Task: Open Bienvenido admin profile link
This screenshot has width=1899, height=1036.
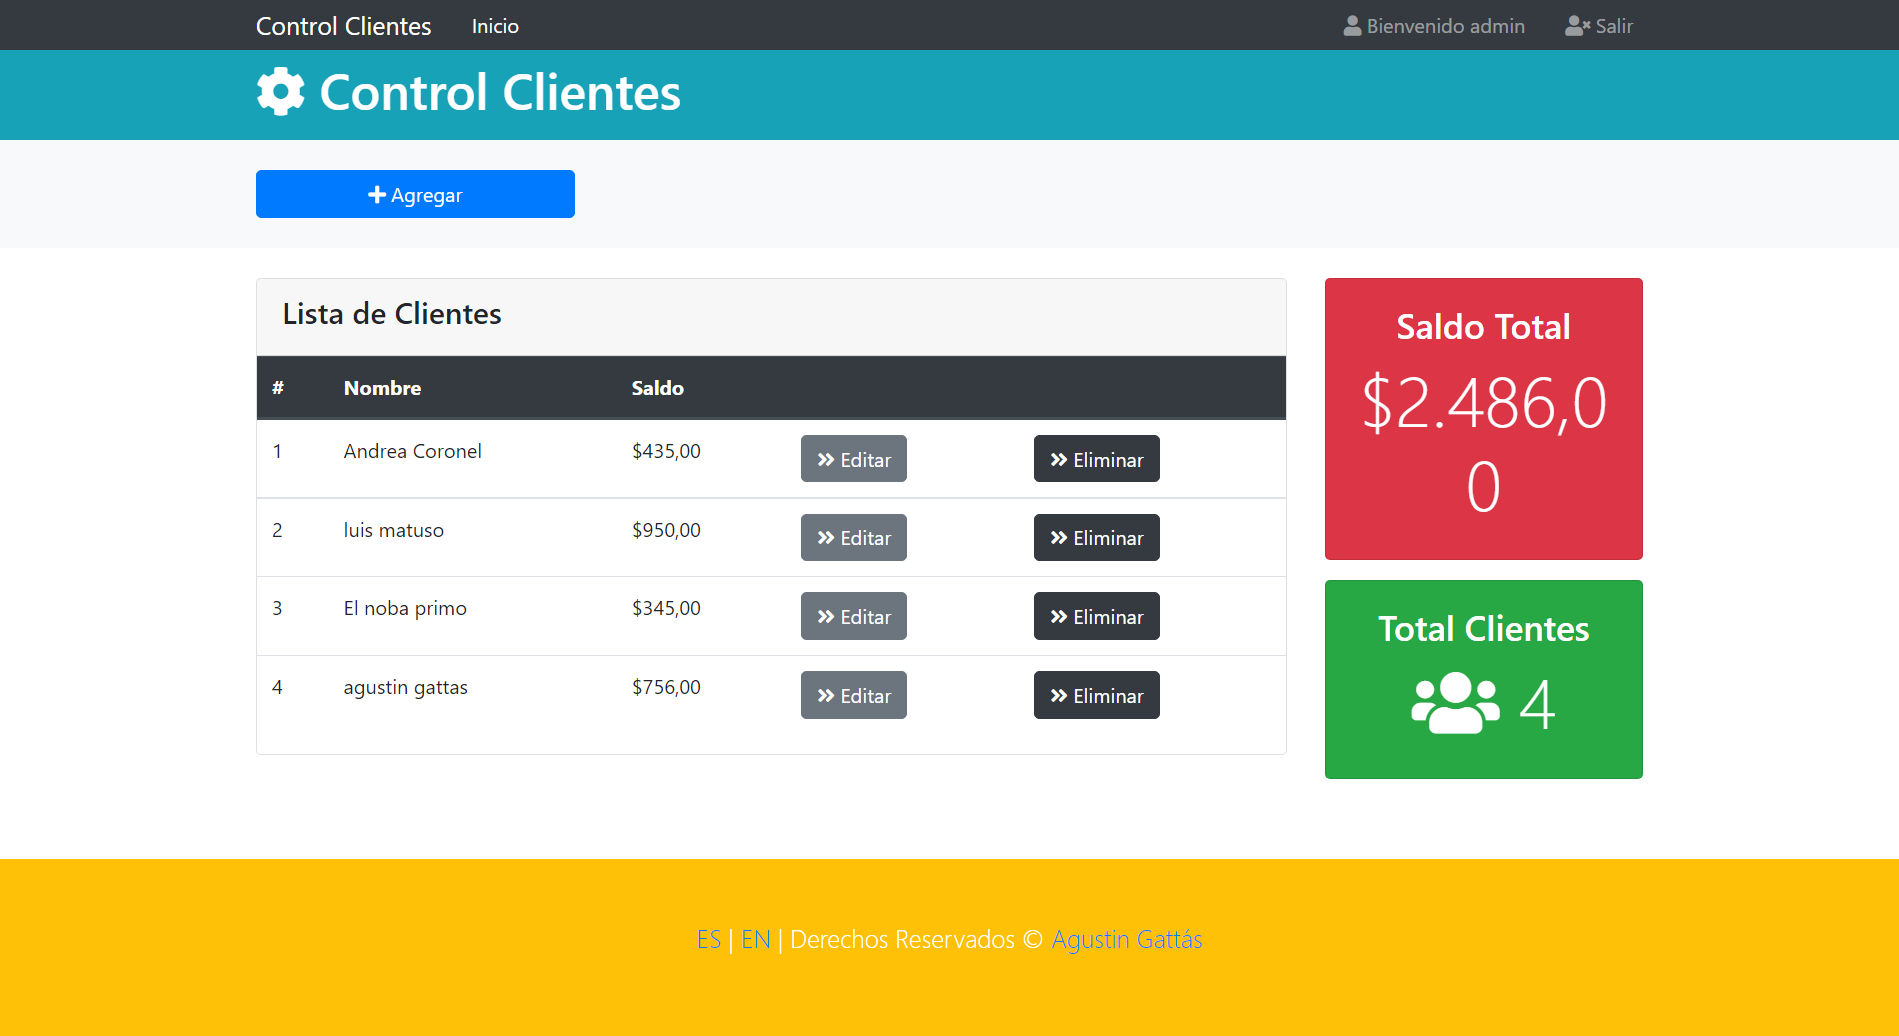Action: coord(1434,26)
